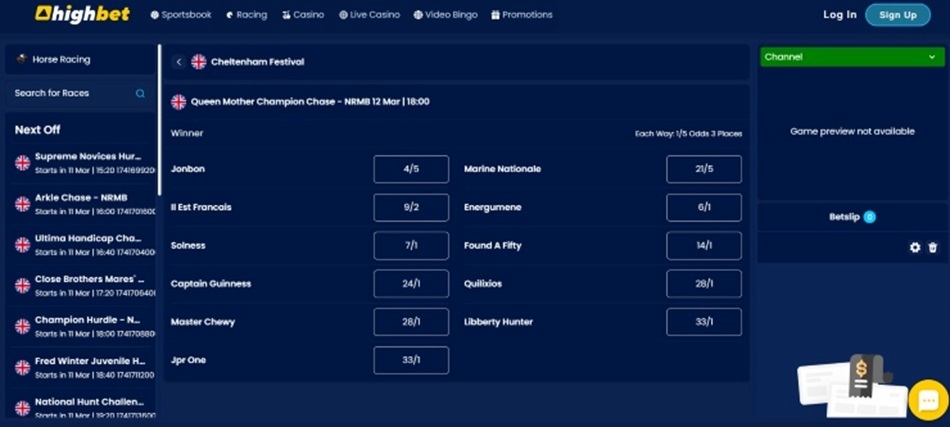Click the Log In link
Viewport: 950px width, 427px height.
pos(840,15)
